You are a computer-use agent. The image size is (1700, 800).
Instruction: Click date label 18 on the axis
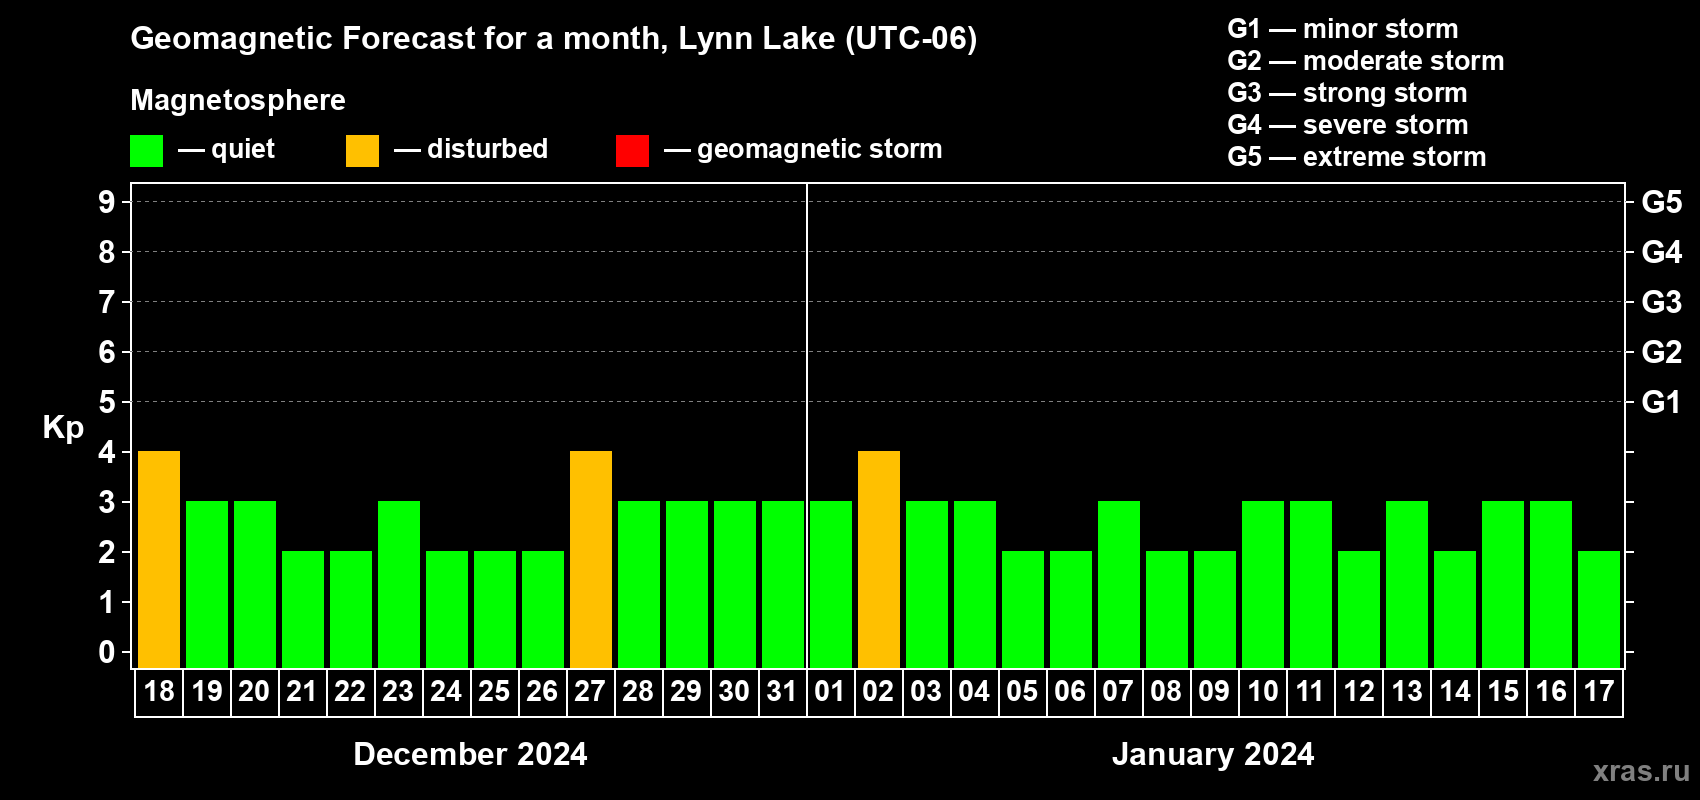pyautogui.click(x=159, y=692)
